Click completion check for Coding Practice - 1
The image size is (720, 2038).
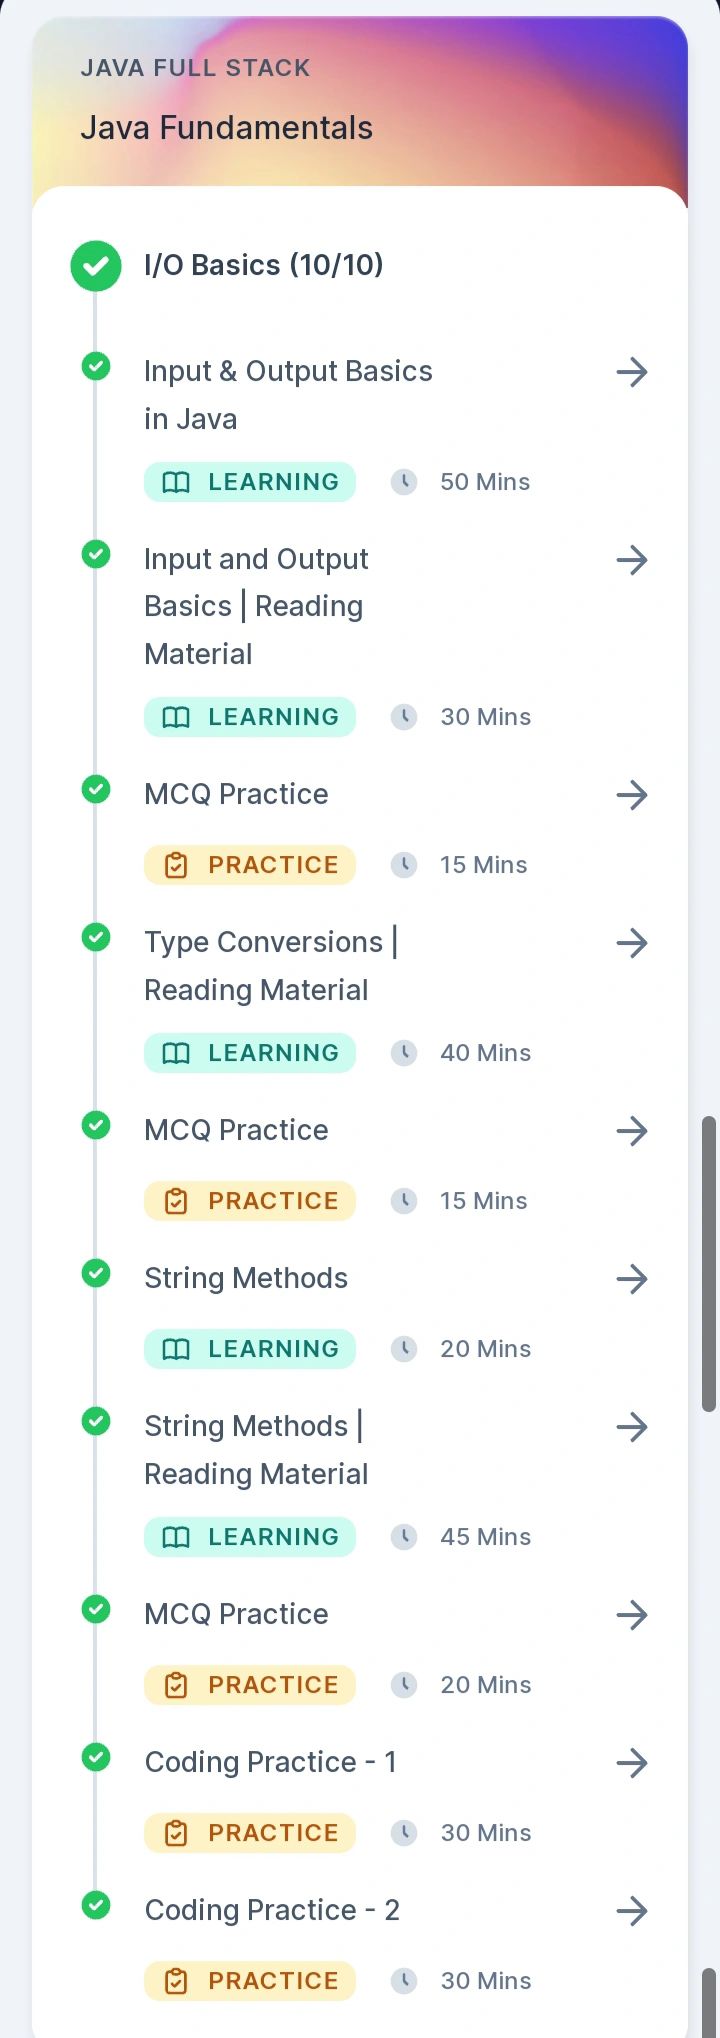[96, 1758]
